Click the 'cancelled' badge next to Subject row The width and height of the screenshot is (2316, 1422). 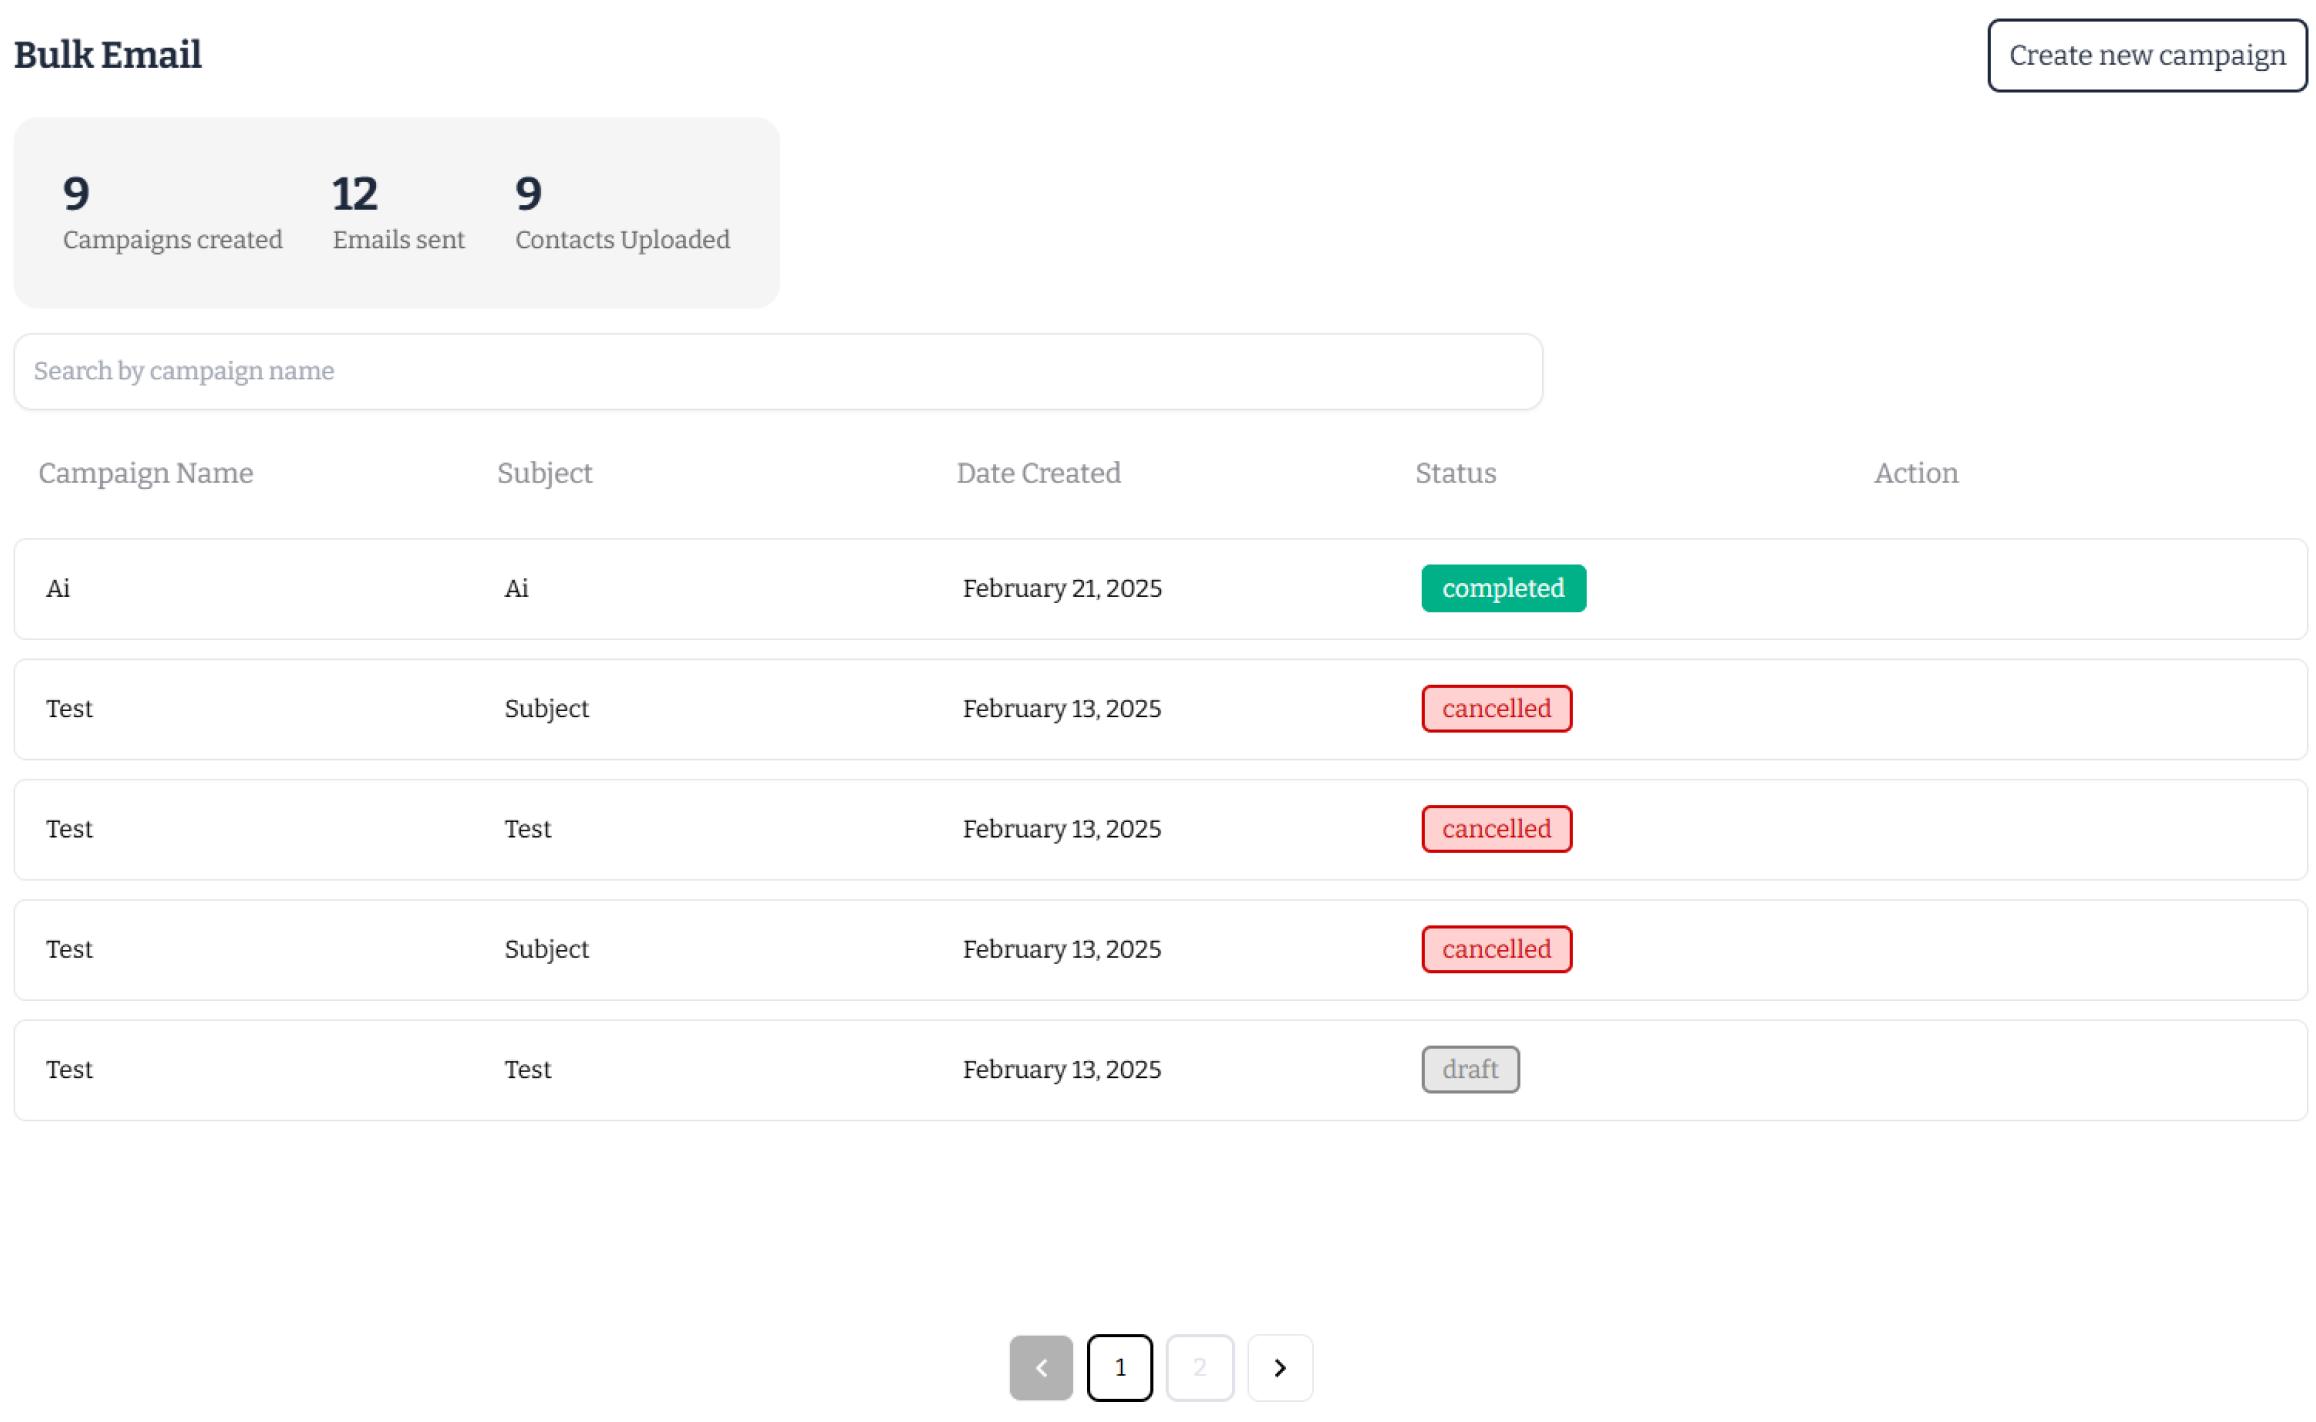pyautogui.click(x=1496, y=708)
